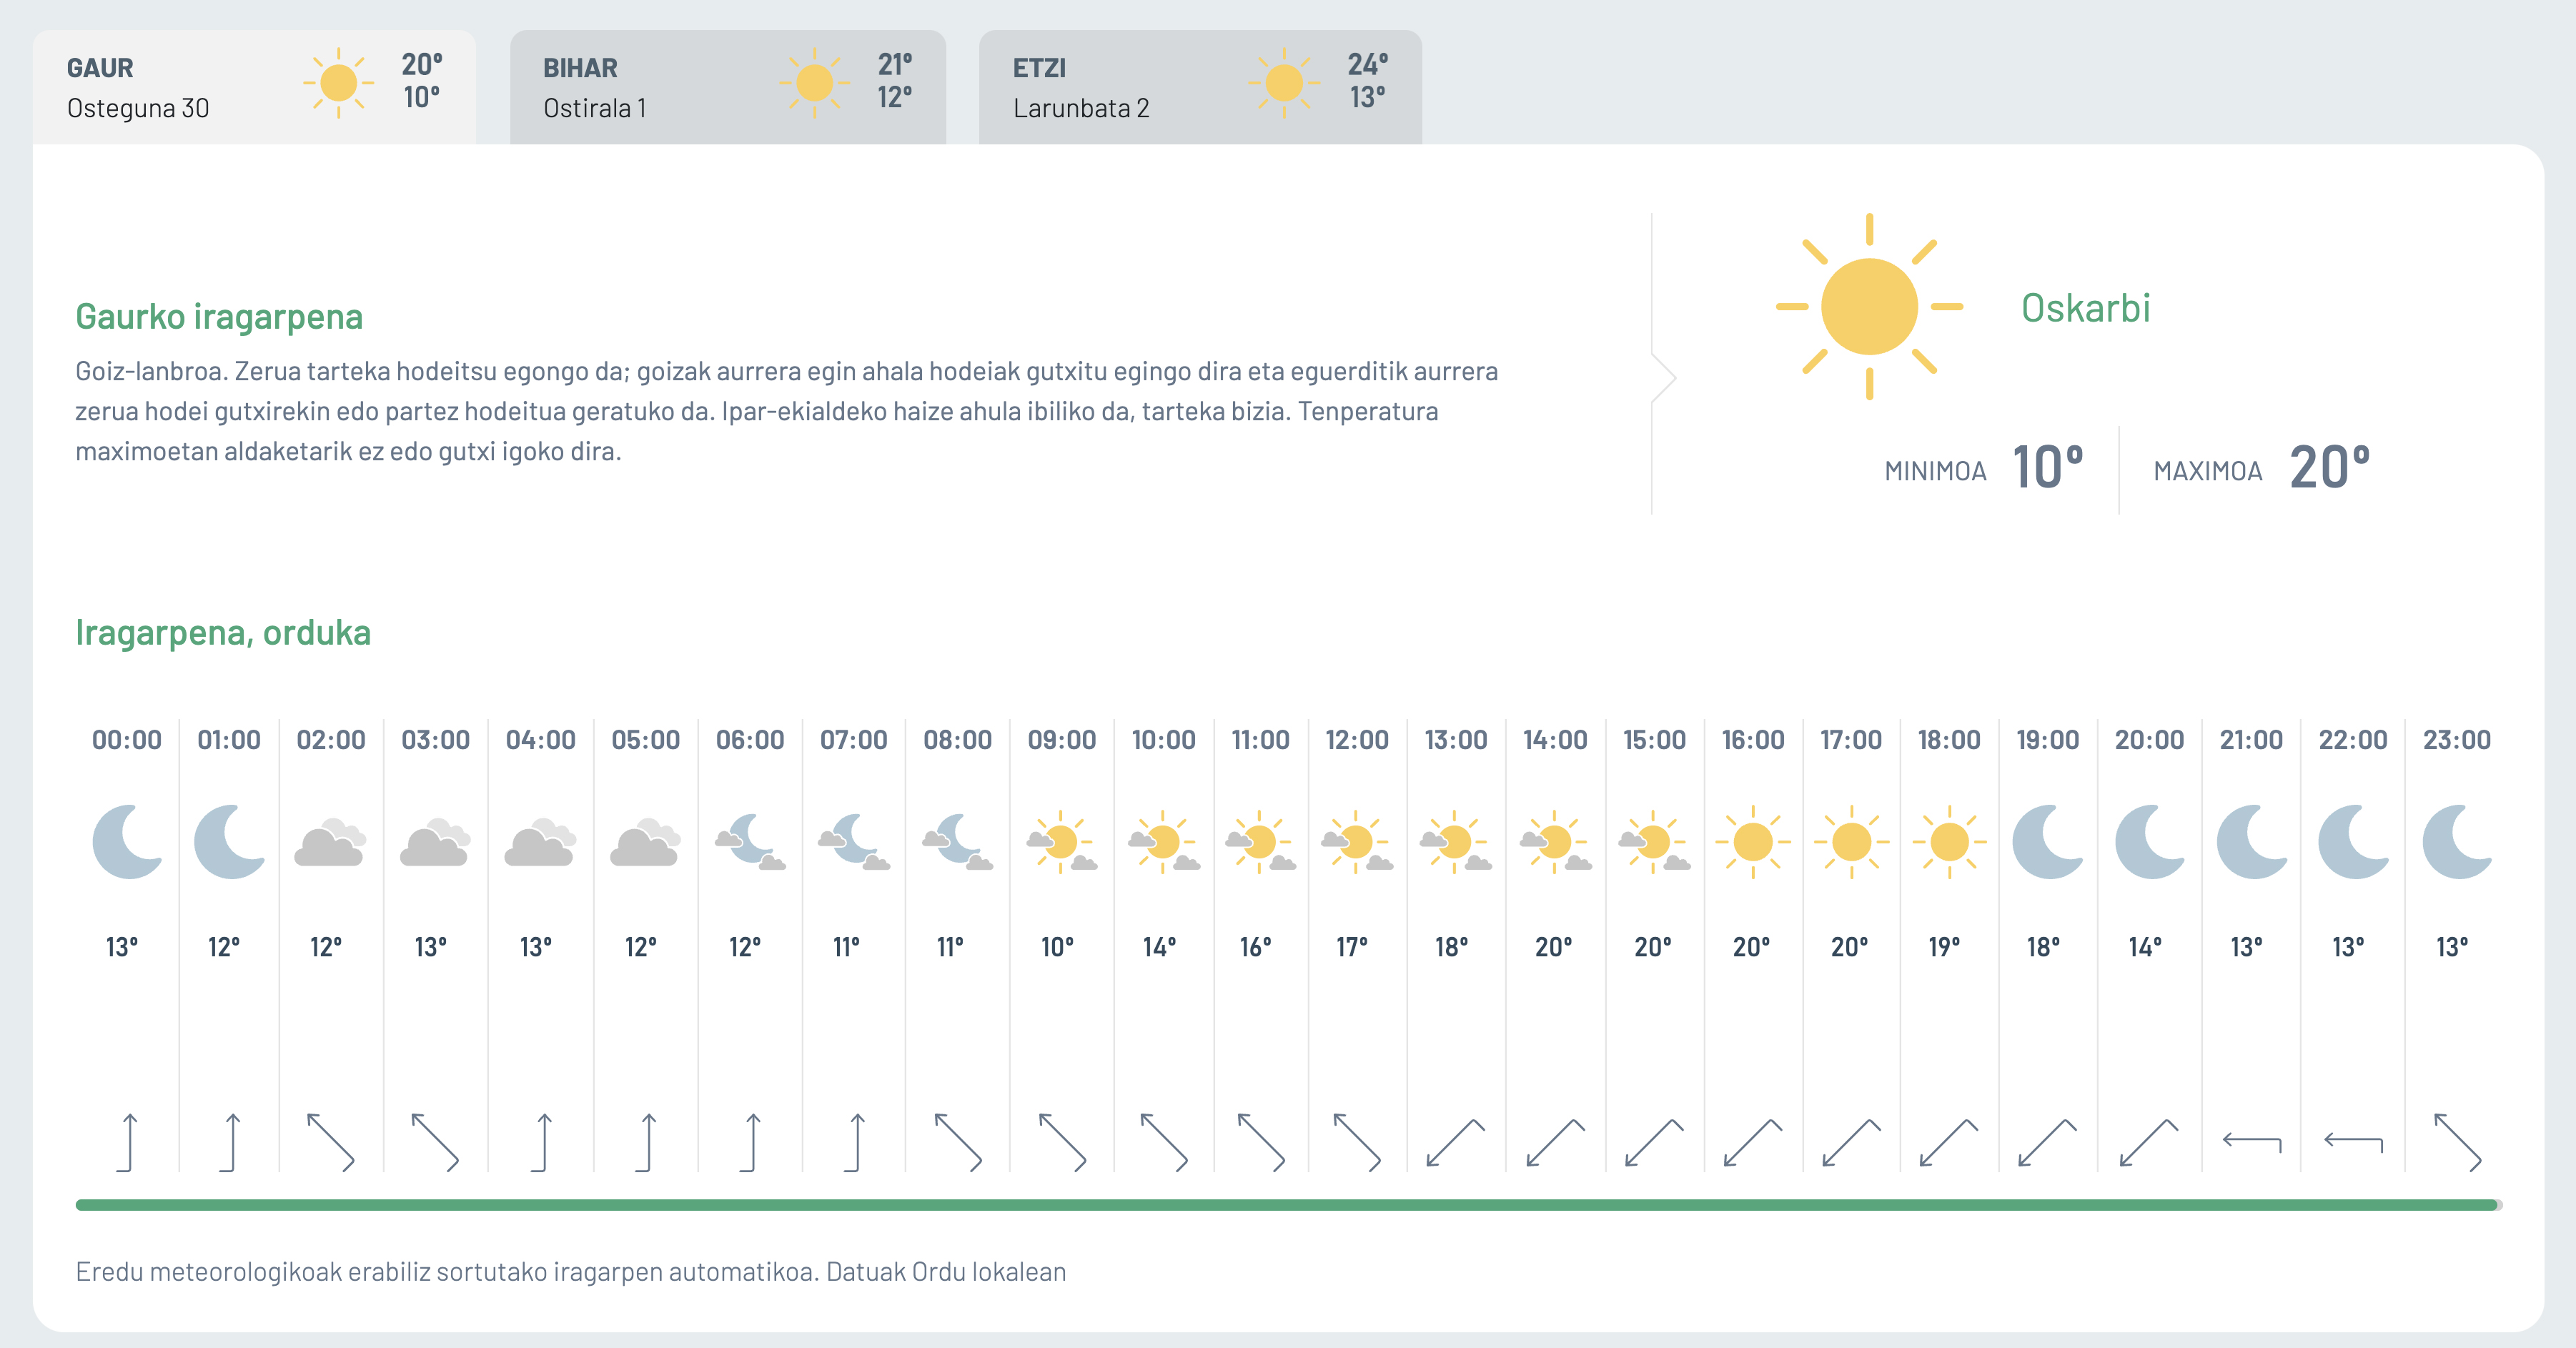The height and width of the screenshot is (1348, 2576).
Task: Click the sun icon at 18:00
Action: tap(1949, 842)
